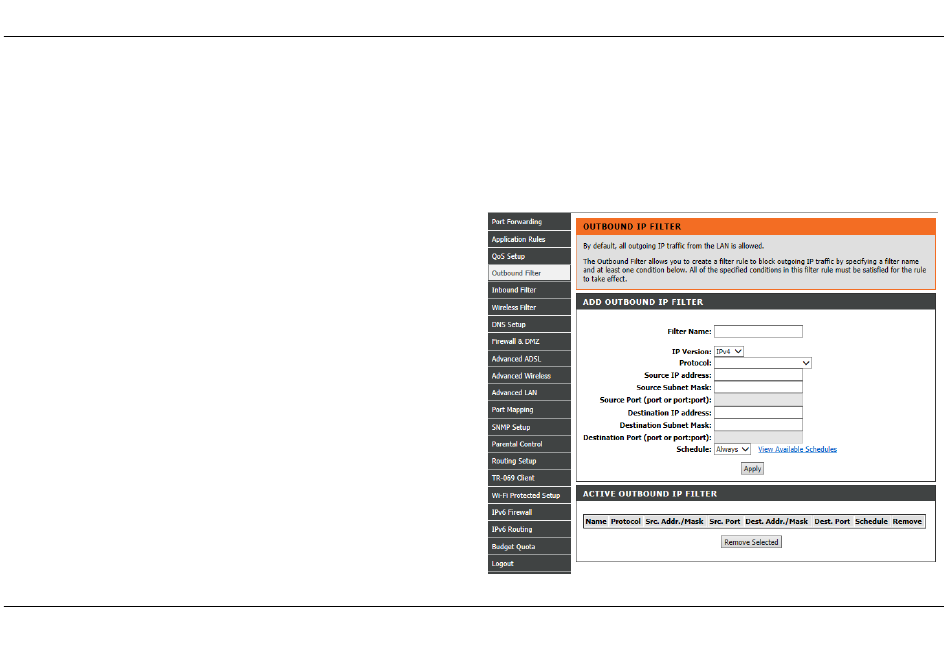The height and width of the screenshot is (655, 950).
Task: Click the Protocol column header
Action: [625, 522]
